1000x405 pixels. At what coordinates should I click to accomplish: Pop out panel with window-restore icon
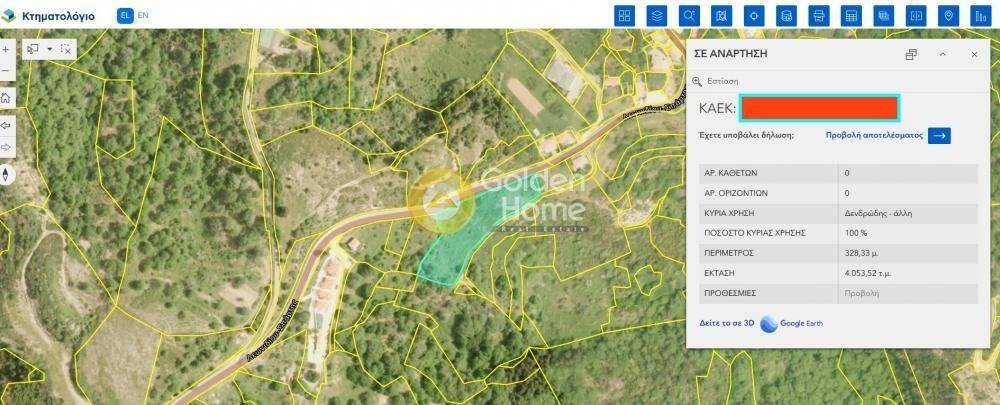[x=911, y=55]
